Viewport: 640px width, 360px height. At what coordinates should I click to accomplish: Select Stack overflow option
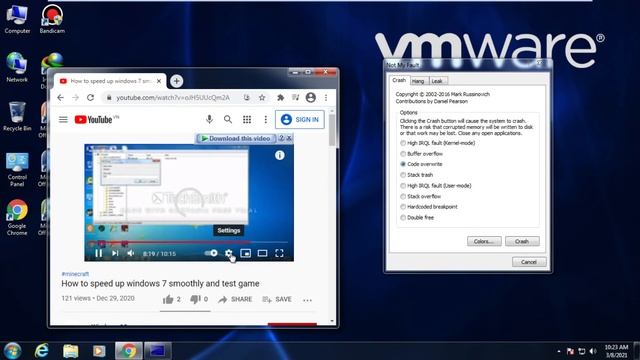tap(420, 196)
